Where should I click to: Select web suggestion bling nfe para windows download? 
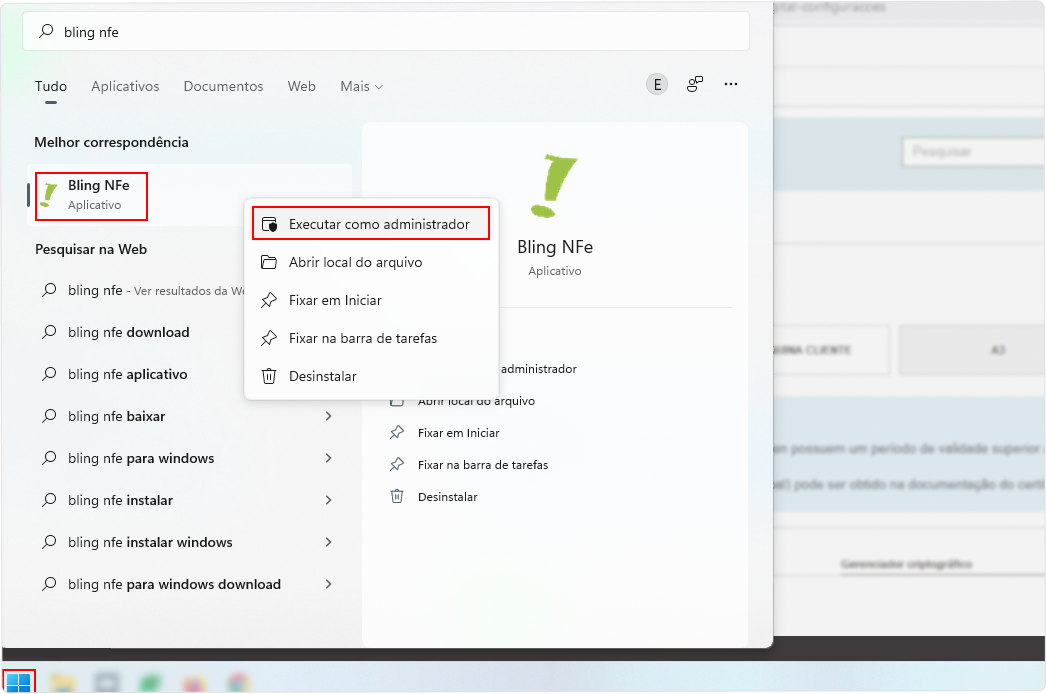click(189, 585)
